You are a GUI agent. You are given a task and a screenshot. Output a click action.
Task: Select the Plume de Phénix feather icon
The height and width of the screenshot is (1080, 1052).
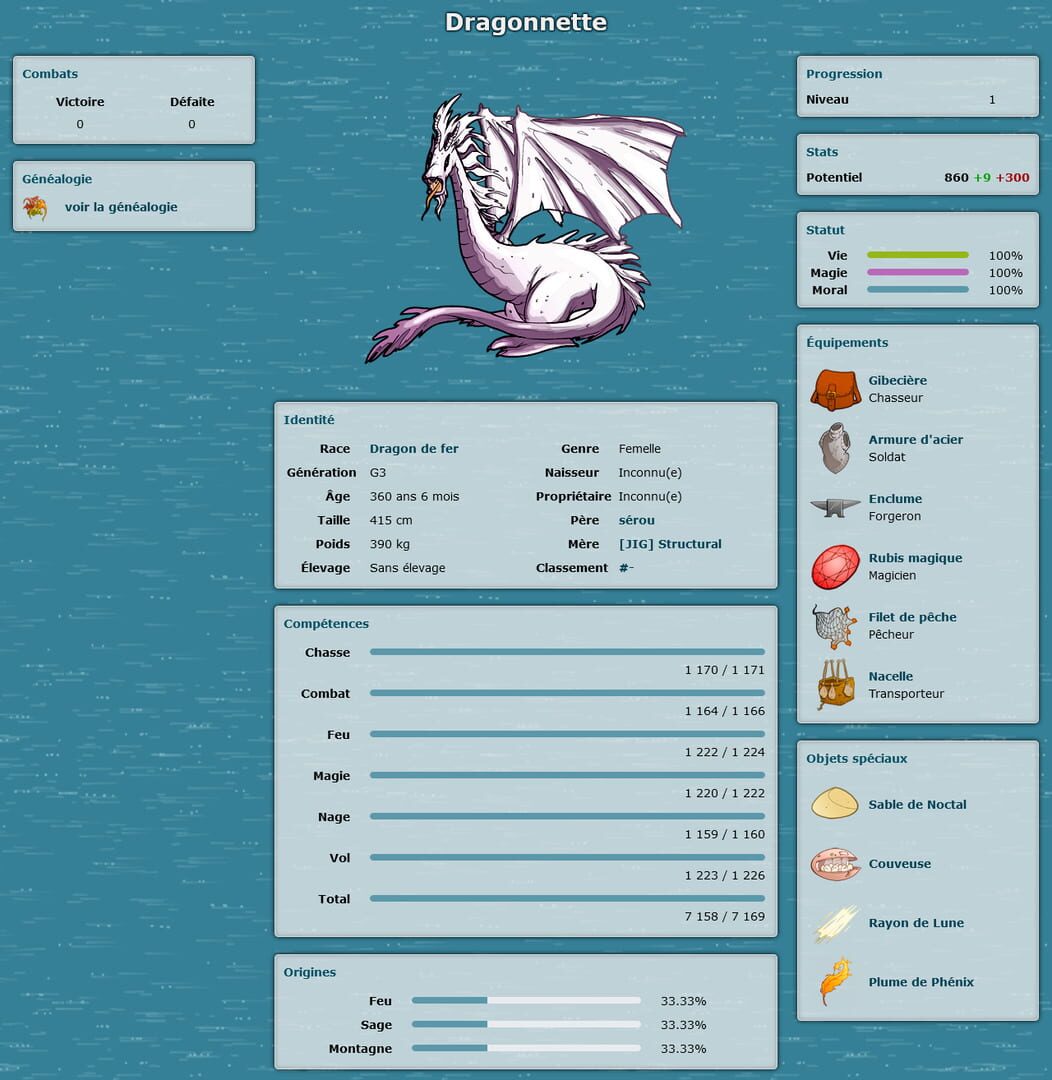click(x=834, y=981)
